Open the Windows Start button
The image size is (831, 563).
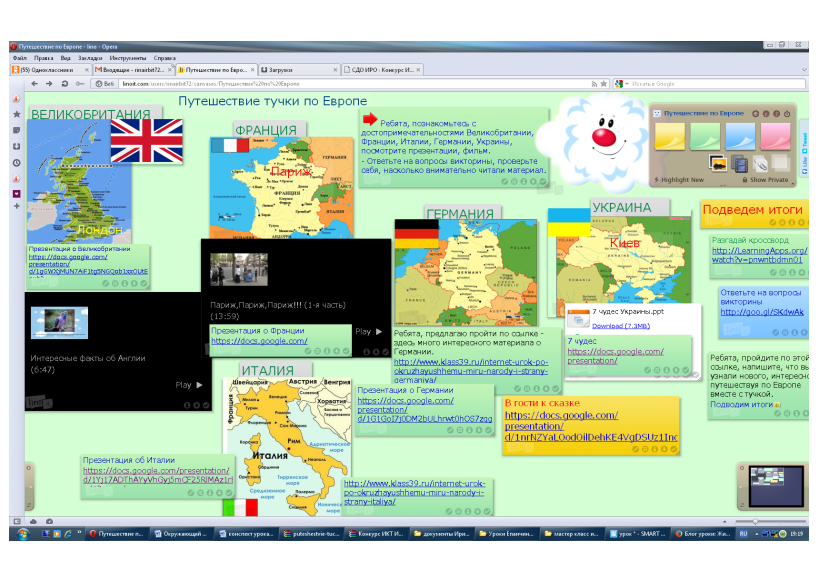coord(23,534)
